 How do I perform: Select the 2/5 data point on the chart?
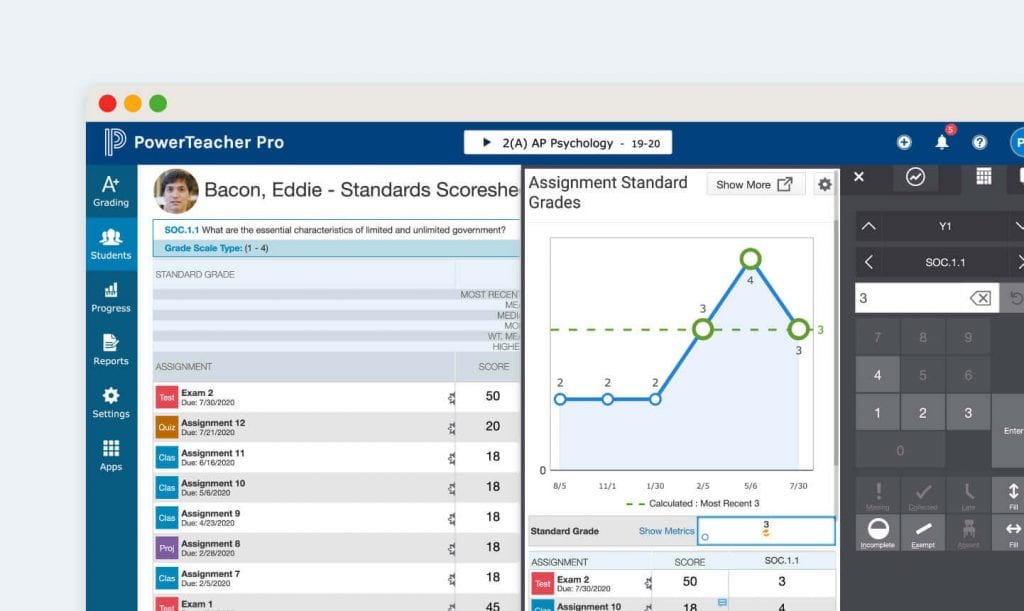point(703,329)
